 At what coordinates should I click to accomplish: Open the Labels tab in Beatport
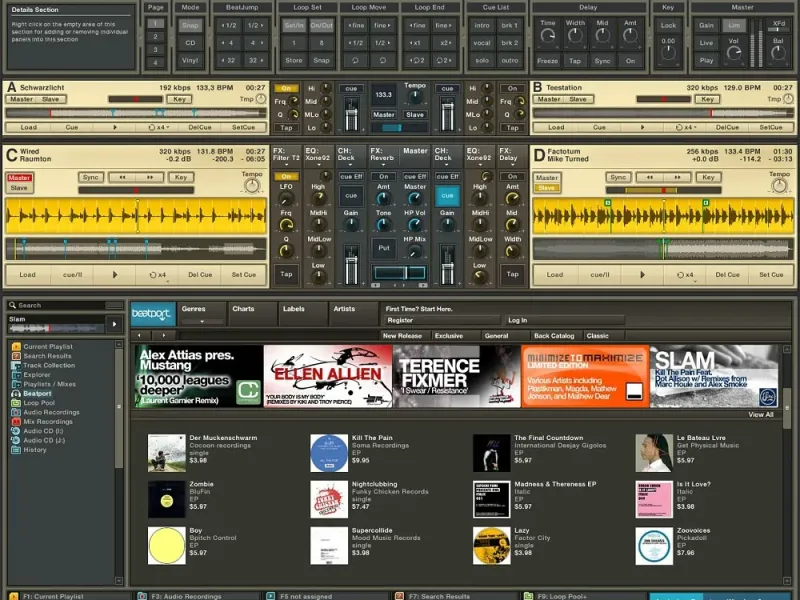click(294, 309)
